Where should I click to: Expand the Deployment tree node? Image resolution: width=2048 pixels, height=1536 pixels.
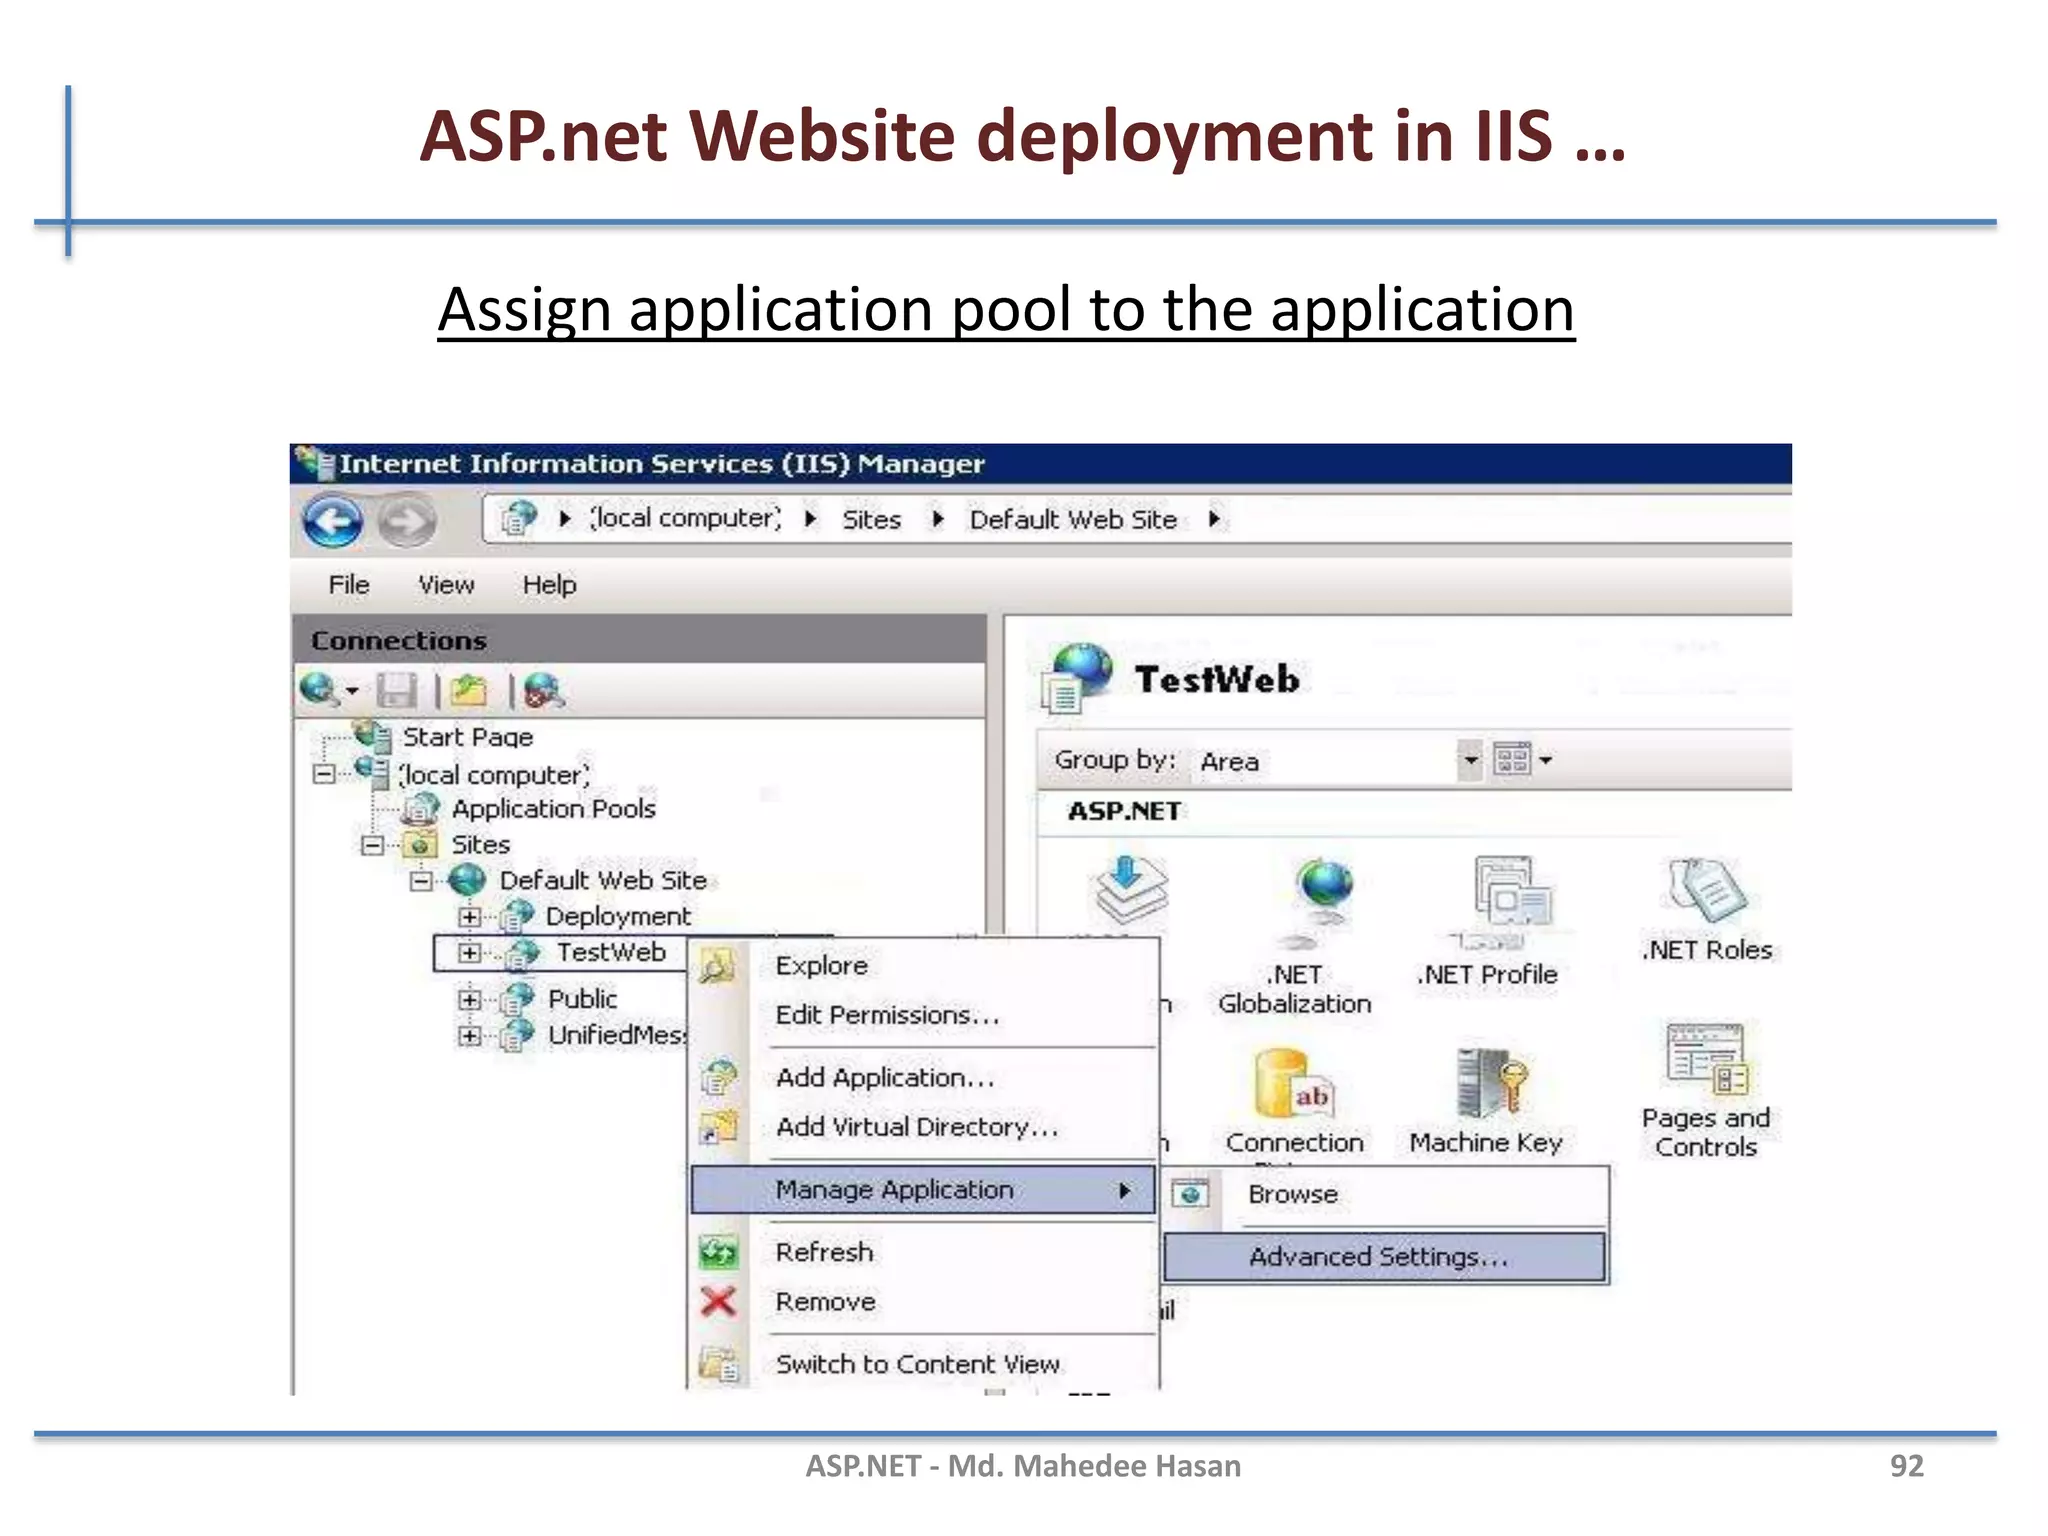[x=470, y=916]
